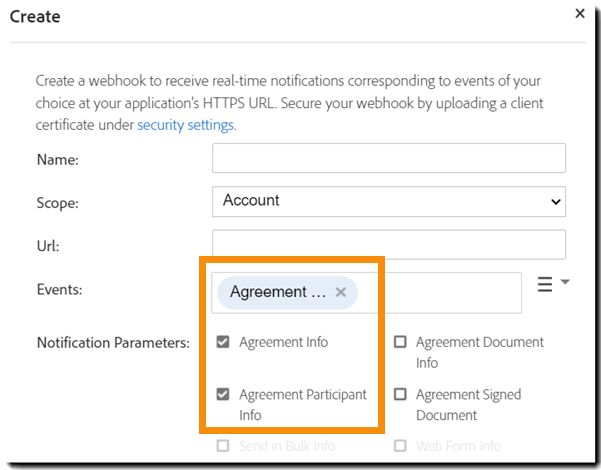Click the Scope label
601x470 pixels.
click(x=57, y=203)
